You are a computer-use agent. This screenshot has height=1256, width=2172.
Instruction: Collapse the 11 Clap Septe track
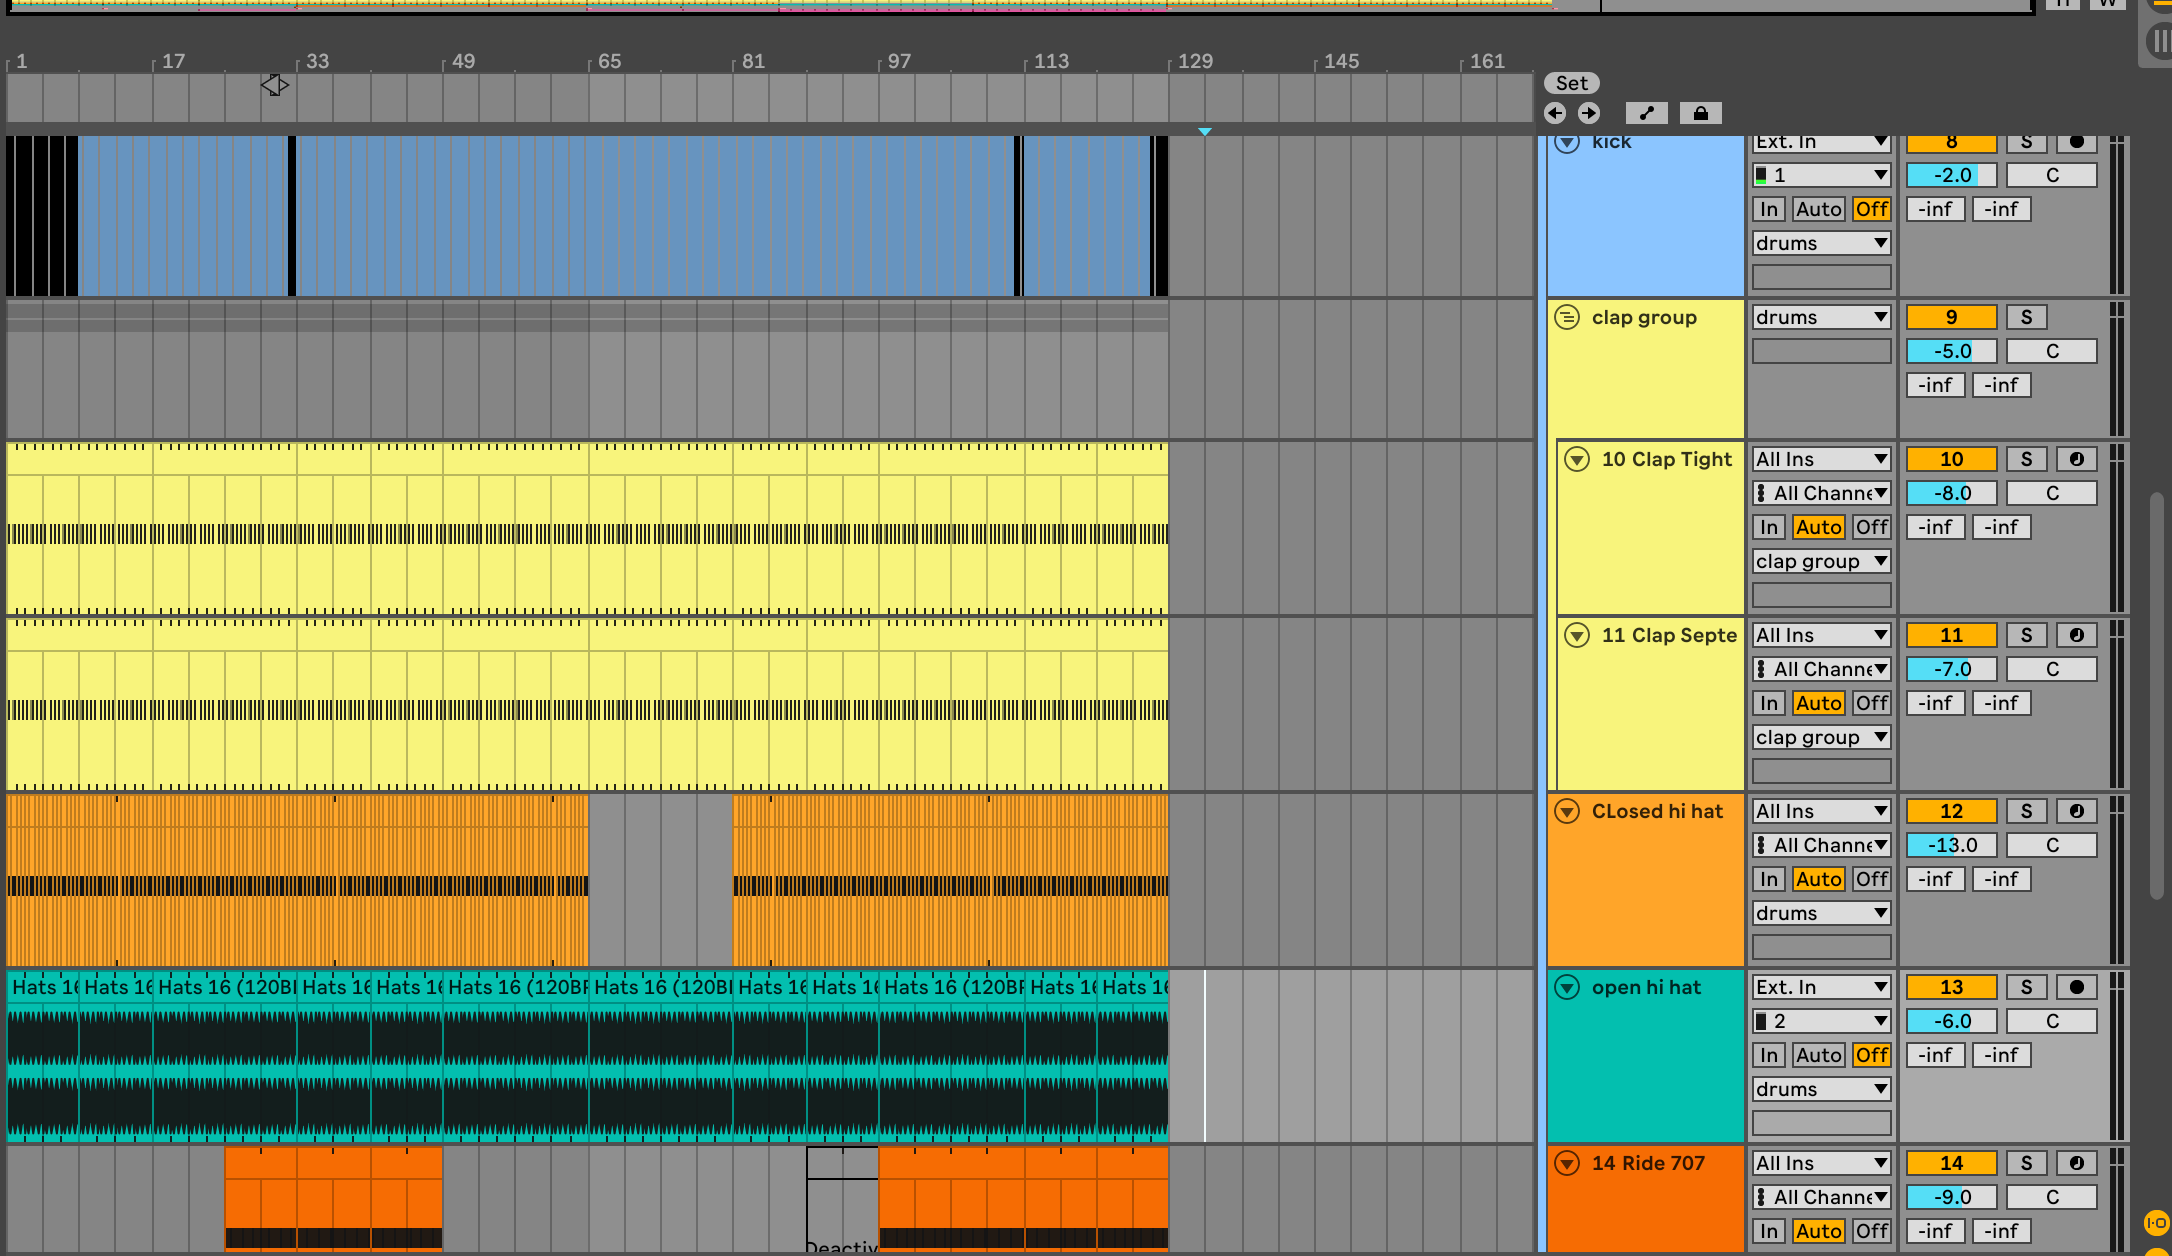pyautogui.click(x=1577, y=635)
